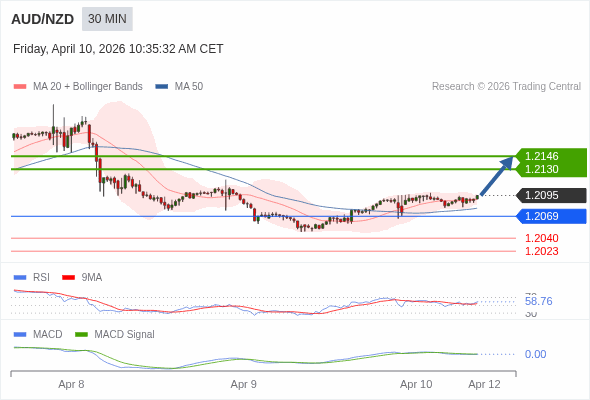
Task: Click the RSI legend label
Action: click(x=41, y=278)
